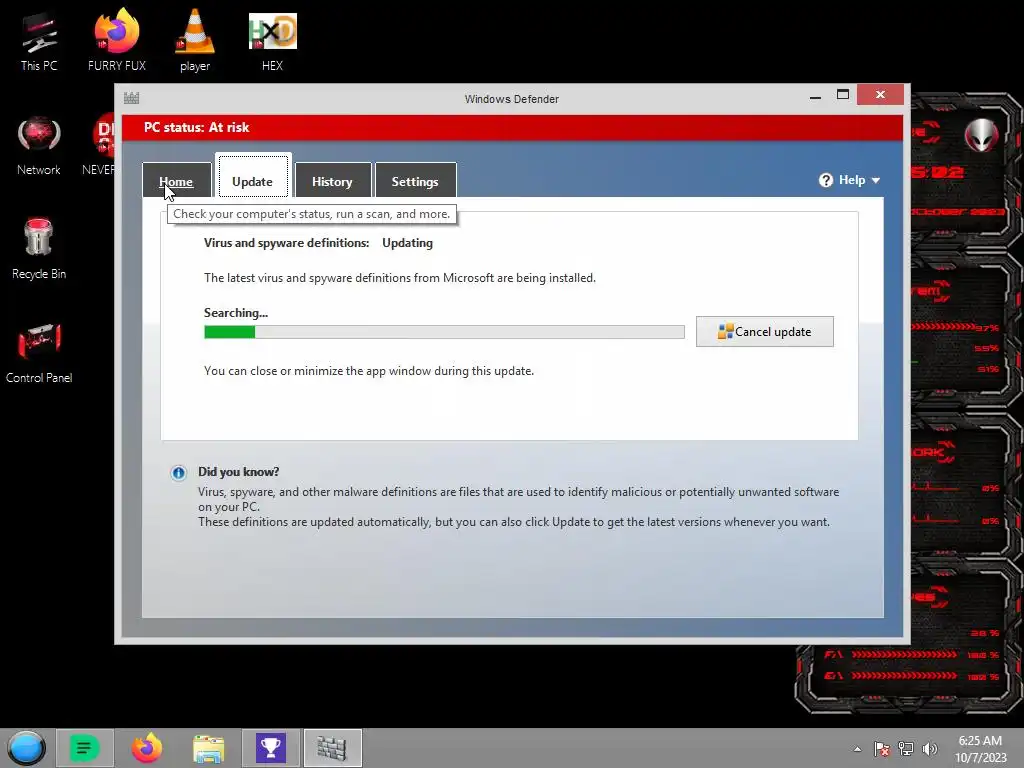Expand the Help dropdown arrow
This screenshot has height=768, width=1024.
876,180
